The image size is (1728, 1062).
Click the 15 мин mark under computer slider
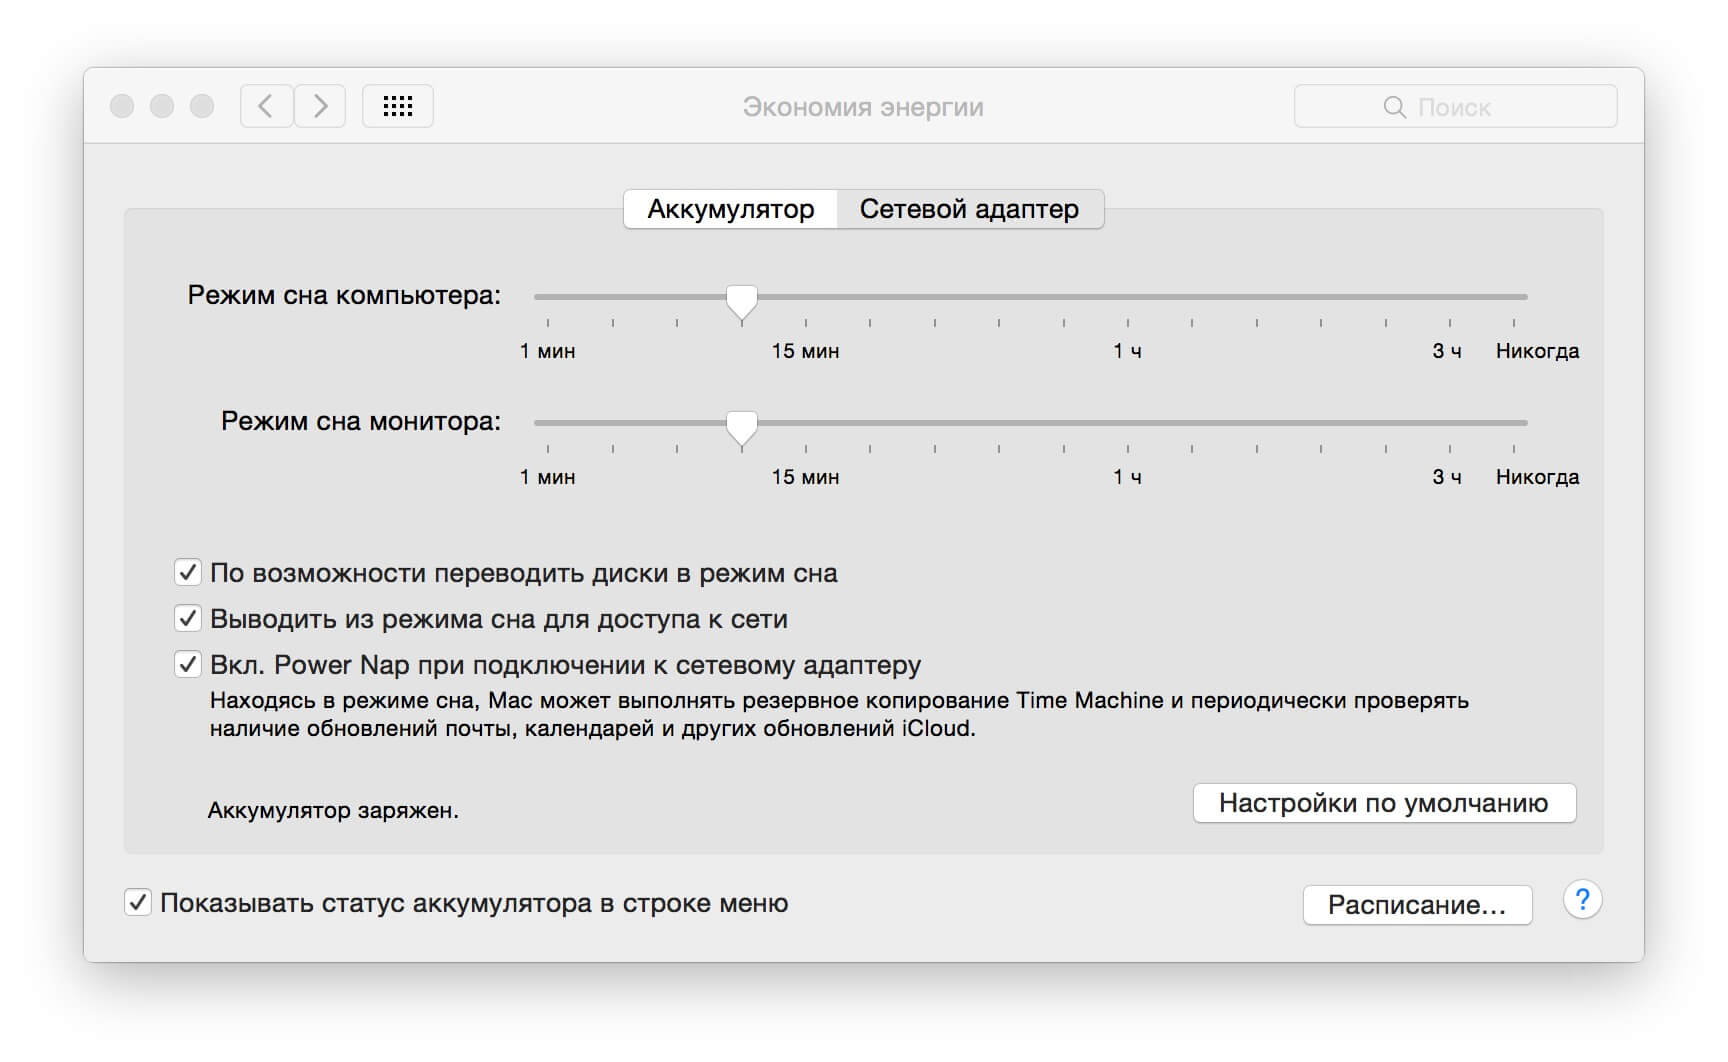click(805, 351)
